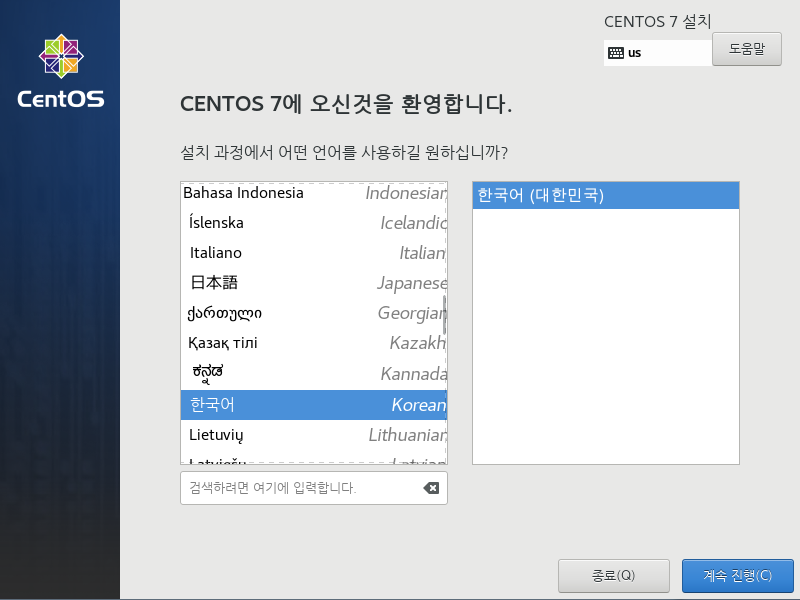Image resolution: width=800 pixels, height=600 pixels.
Task: Select 한국어 Korean in the language list
Action: [314, 405]
